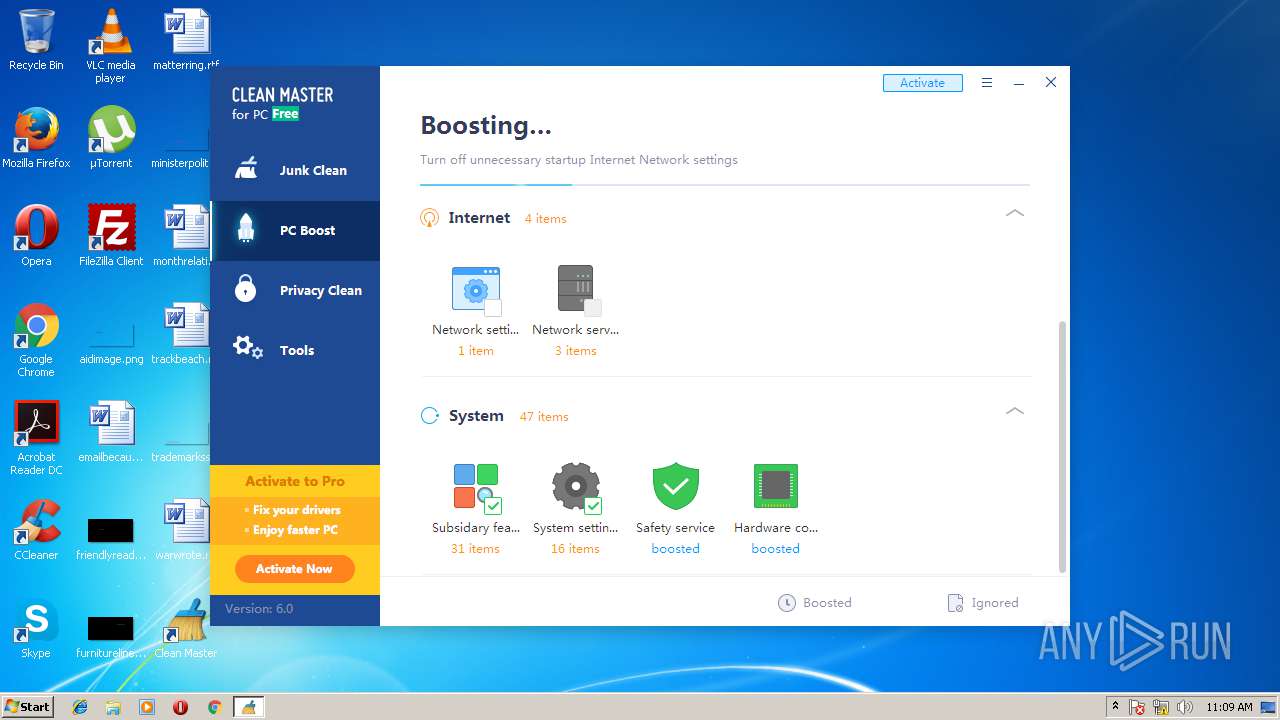Launch VLC media player shortcut
Image resolution: width=1280 pixels, height=720 pixels.
click(110, 45)
